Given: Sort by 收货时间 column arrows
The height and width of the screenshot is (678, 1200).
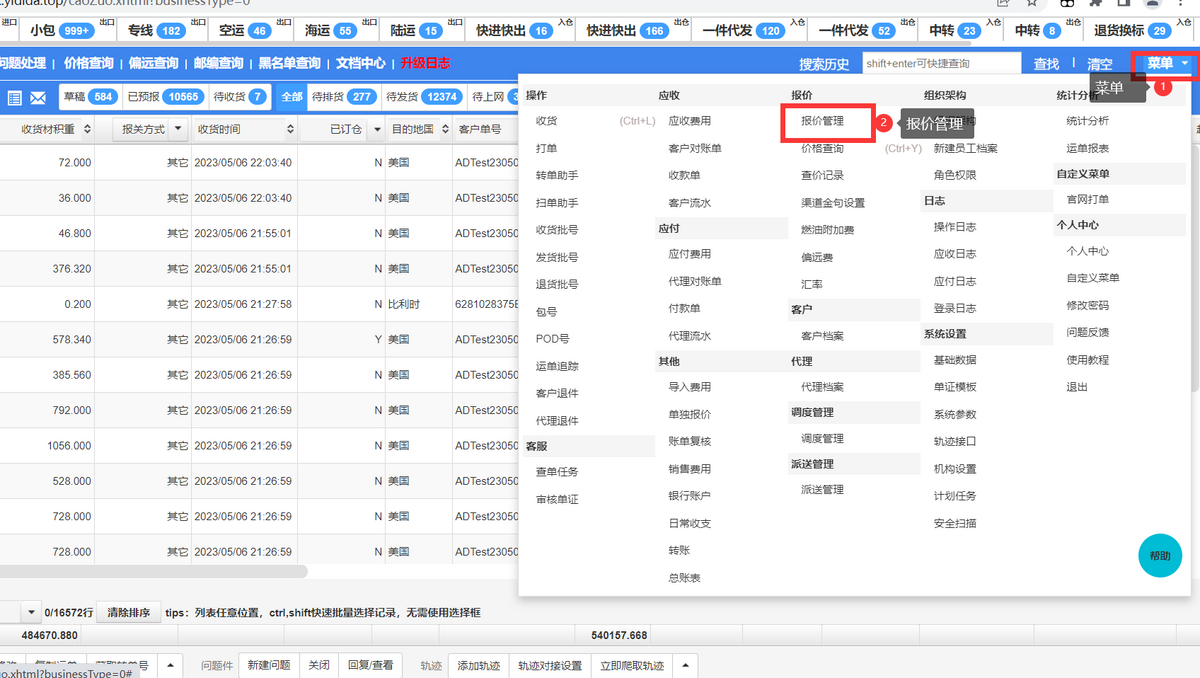Looking at the screenshot, I should 285,129.
